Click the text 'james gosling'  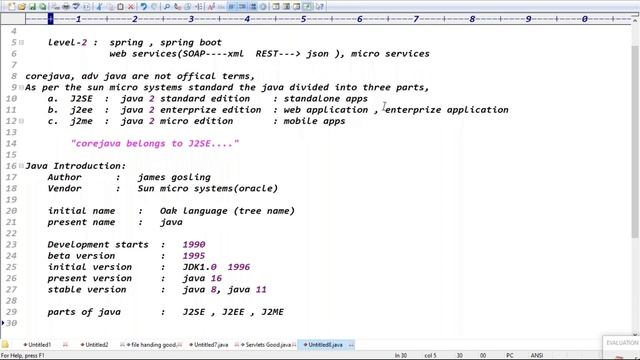(x=174, y=178)
